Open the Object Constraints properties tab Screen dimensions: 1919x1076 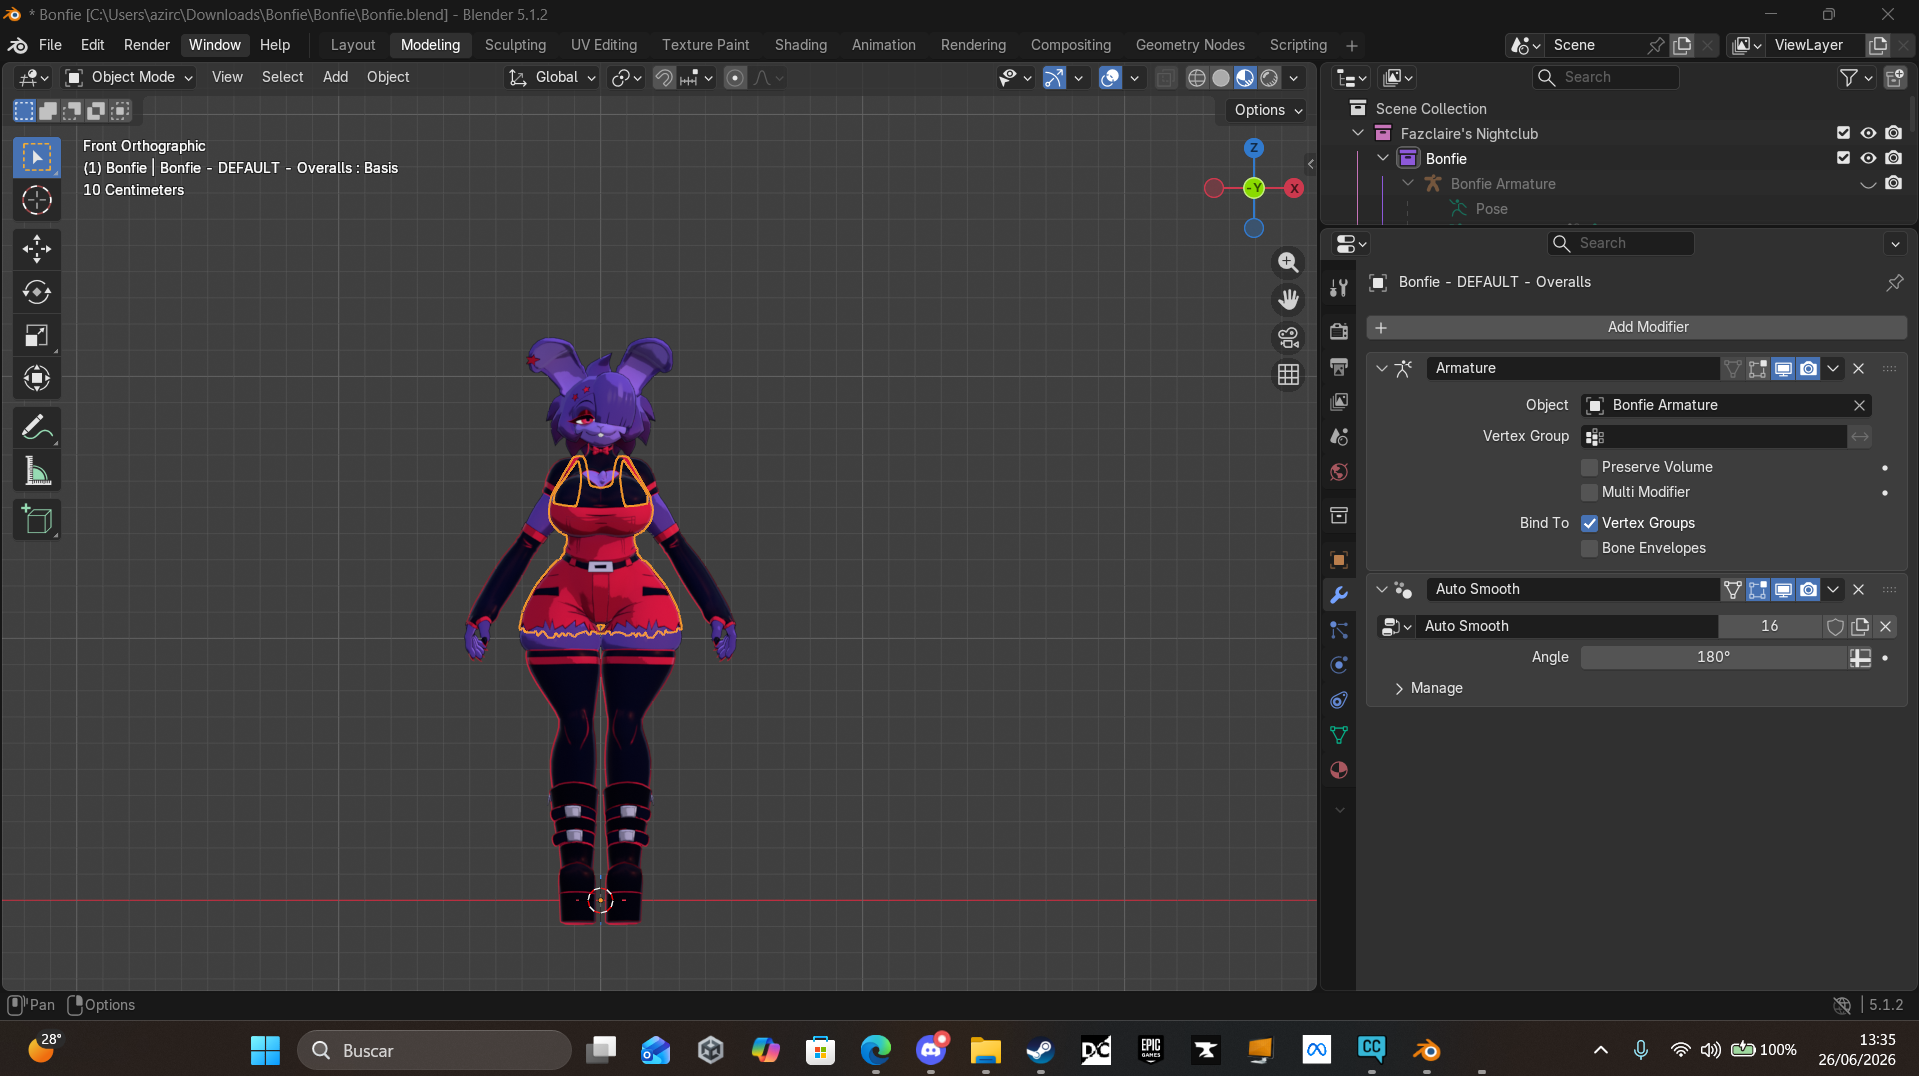click(1339, 700)
